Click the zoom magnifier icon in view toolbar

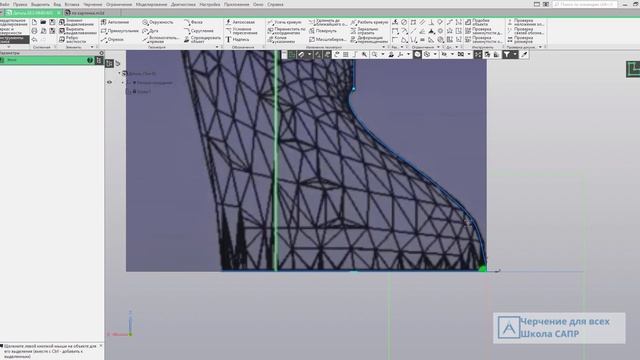point(374,54)
